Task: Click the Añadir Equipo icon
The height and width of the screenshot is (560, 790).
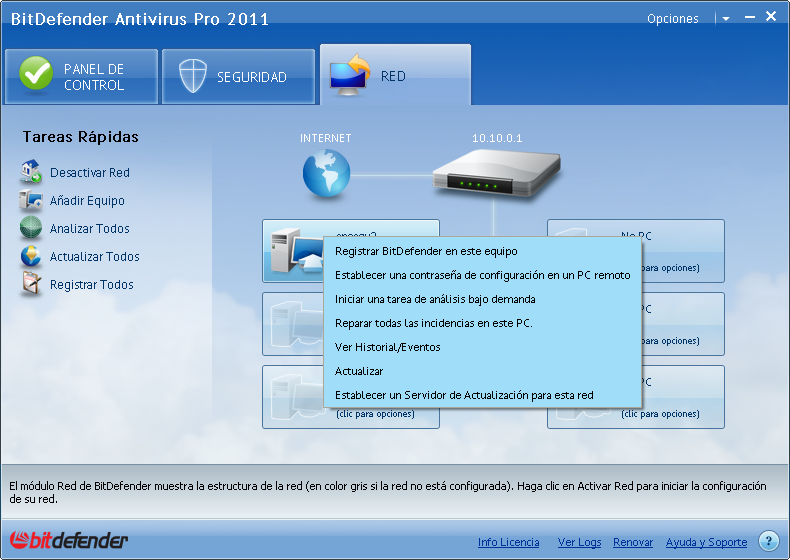Action: click(31, 200)
